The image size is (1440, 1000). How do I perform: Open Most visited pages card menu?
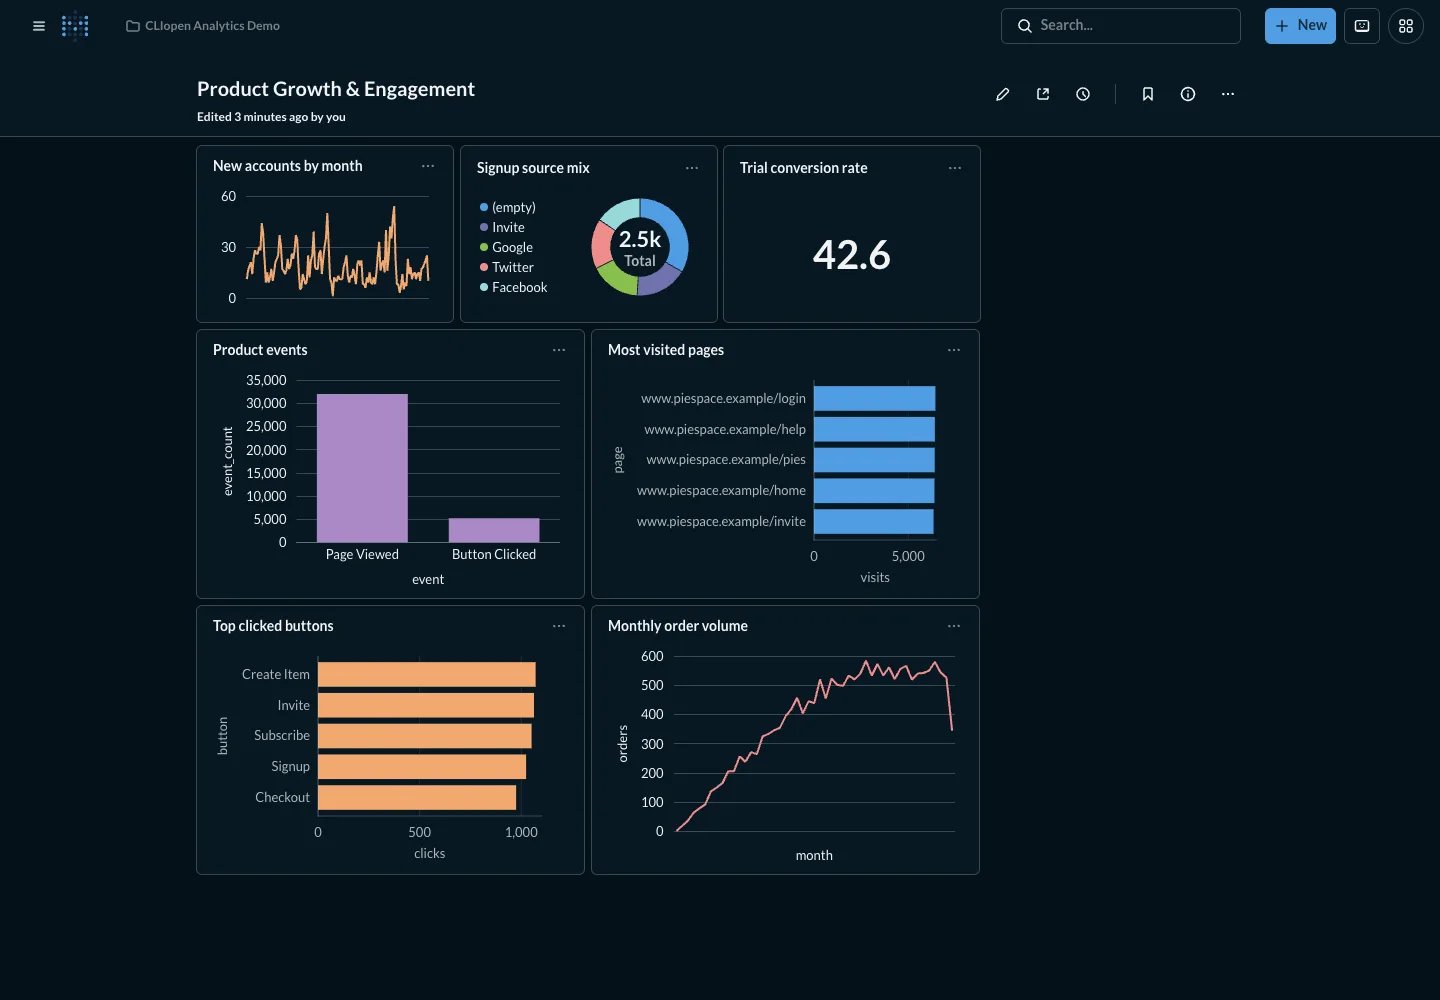[954, 350]
